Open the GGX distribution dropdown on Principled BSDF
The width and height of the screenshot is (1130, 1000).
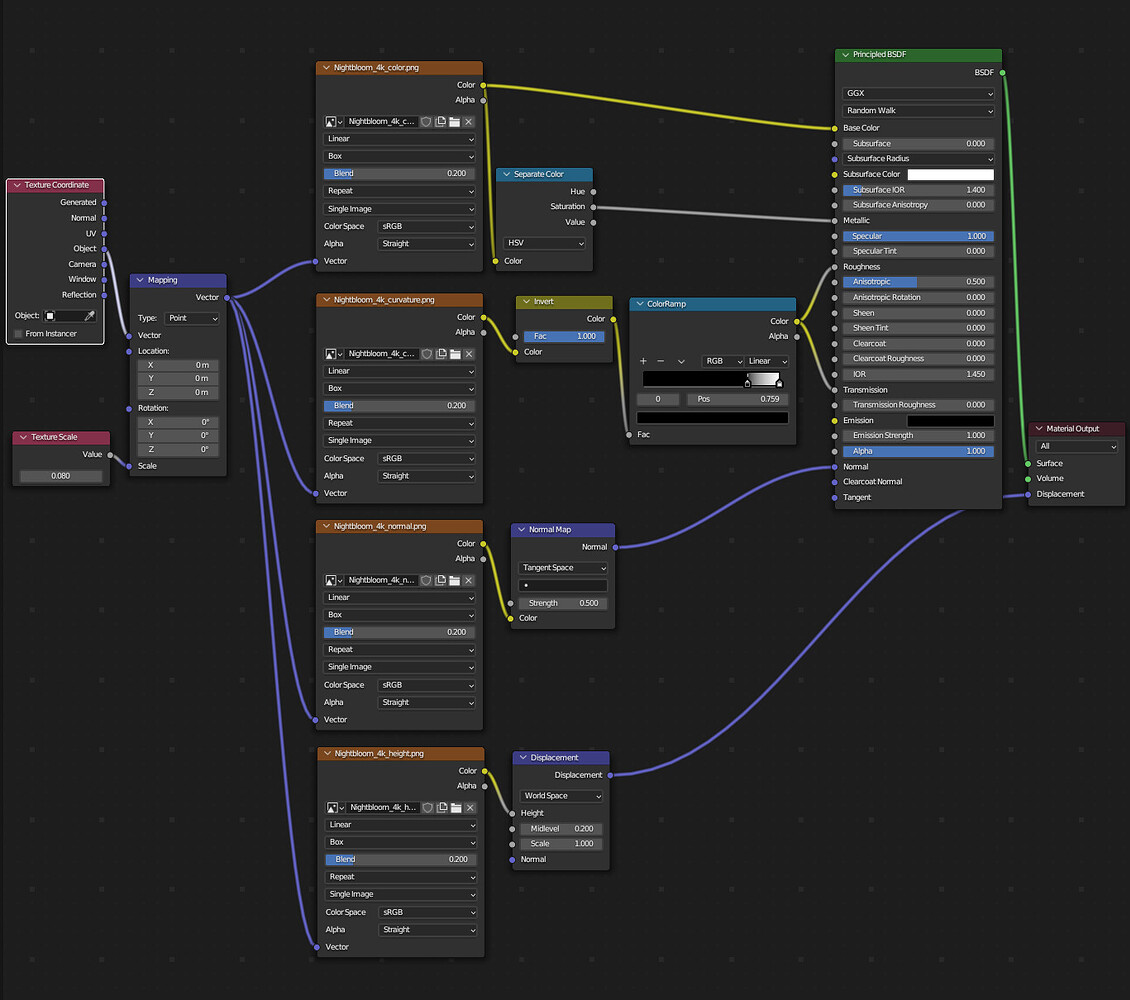(917, 92)
